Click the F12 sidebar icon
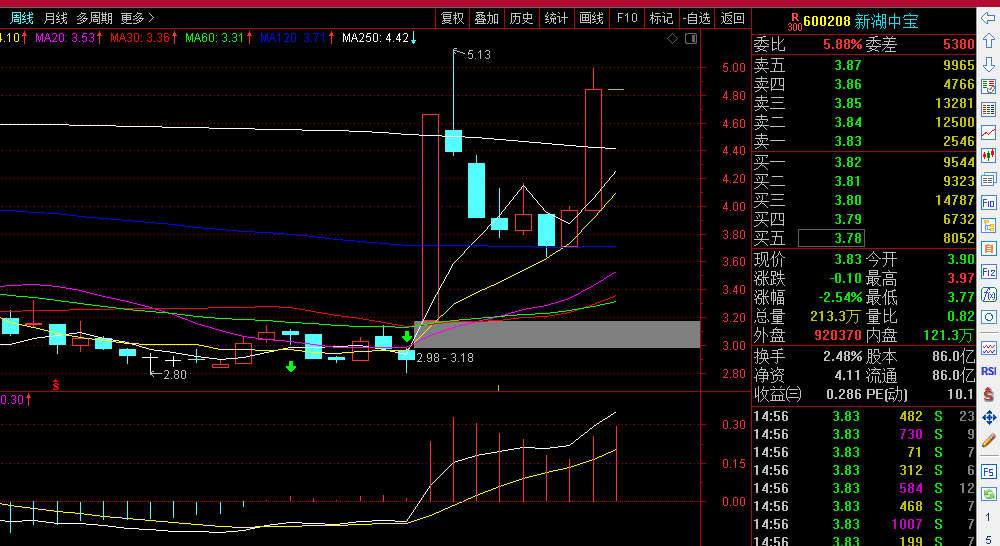Screen dimensions: 1000x546 click(988, 272)
